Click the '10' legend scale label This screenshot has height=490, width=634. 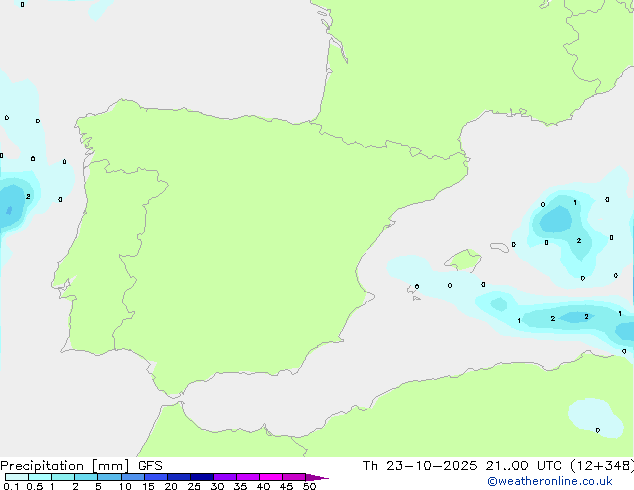pos(125,486)
